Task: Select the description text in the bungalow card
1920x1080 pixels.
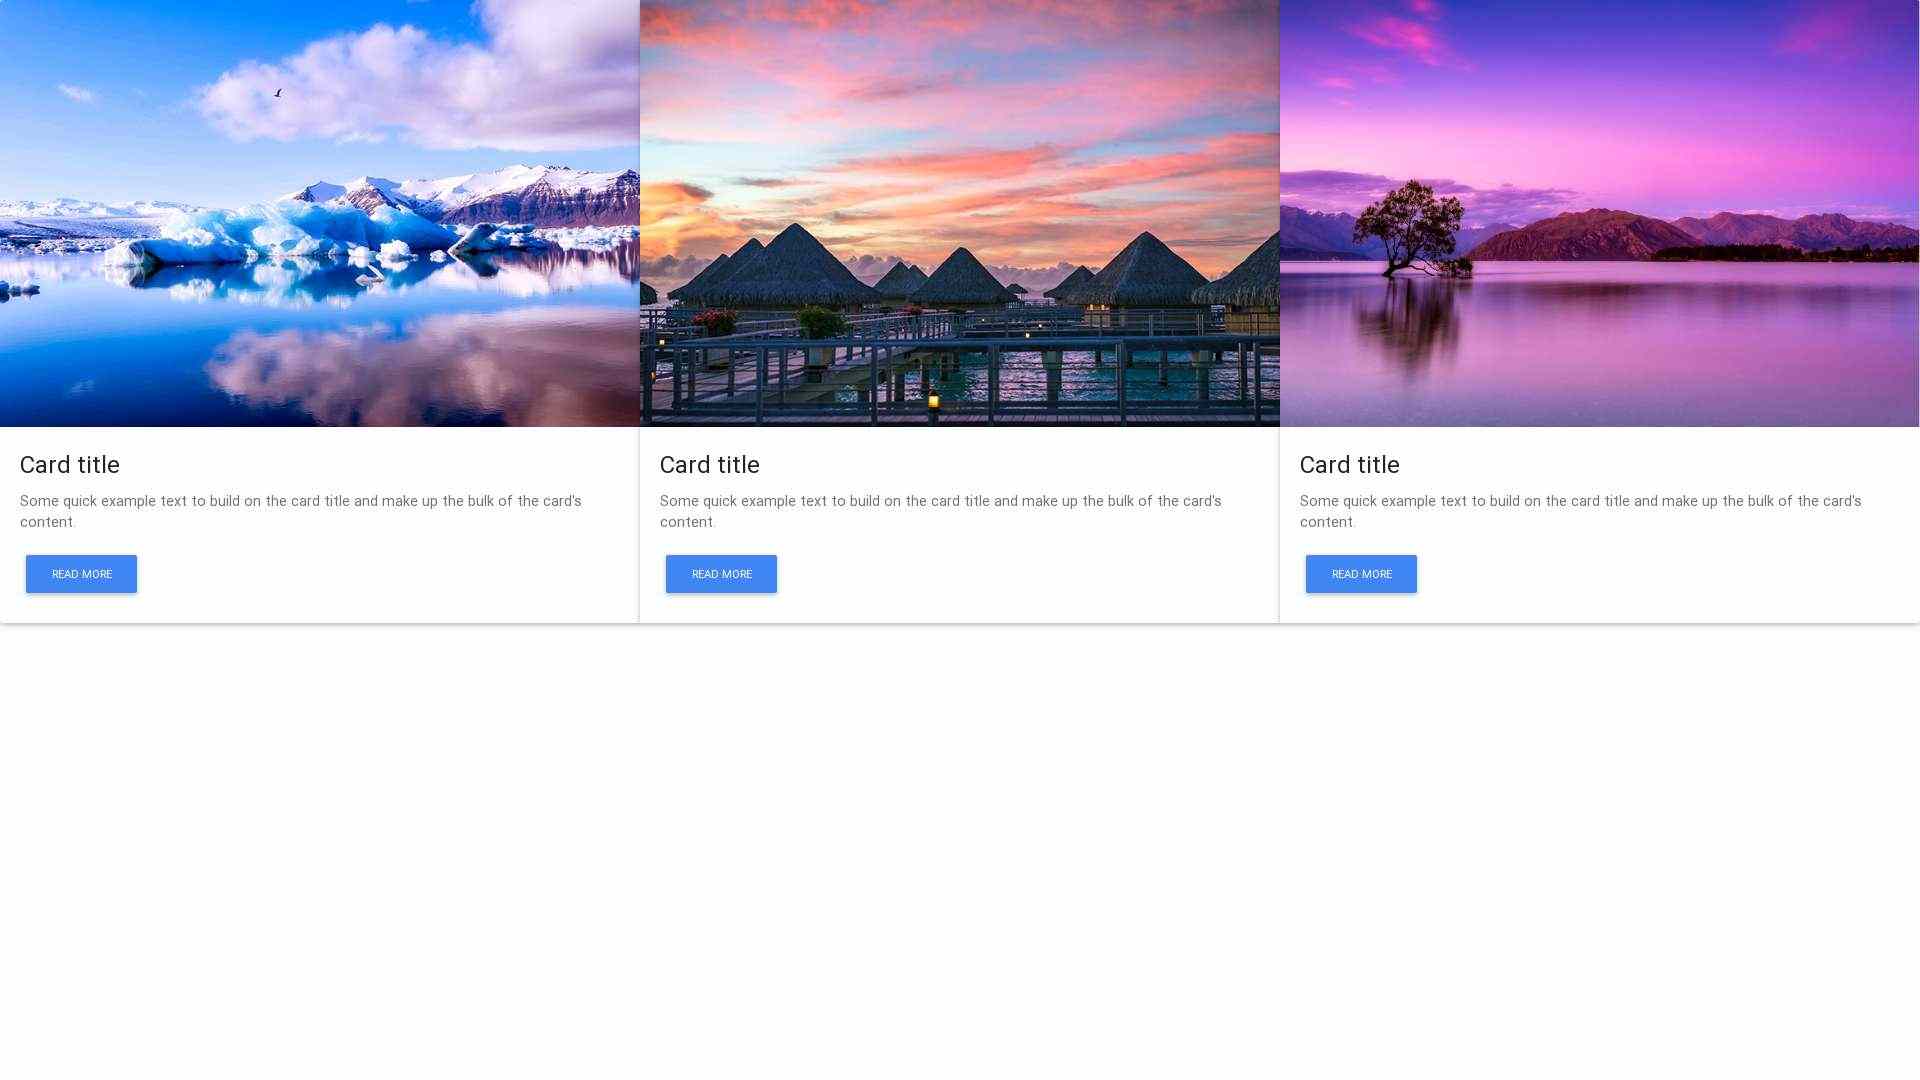Action: (941, 511)
